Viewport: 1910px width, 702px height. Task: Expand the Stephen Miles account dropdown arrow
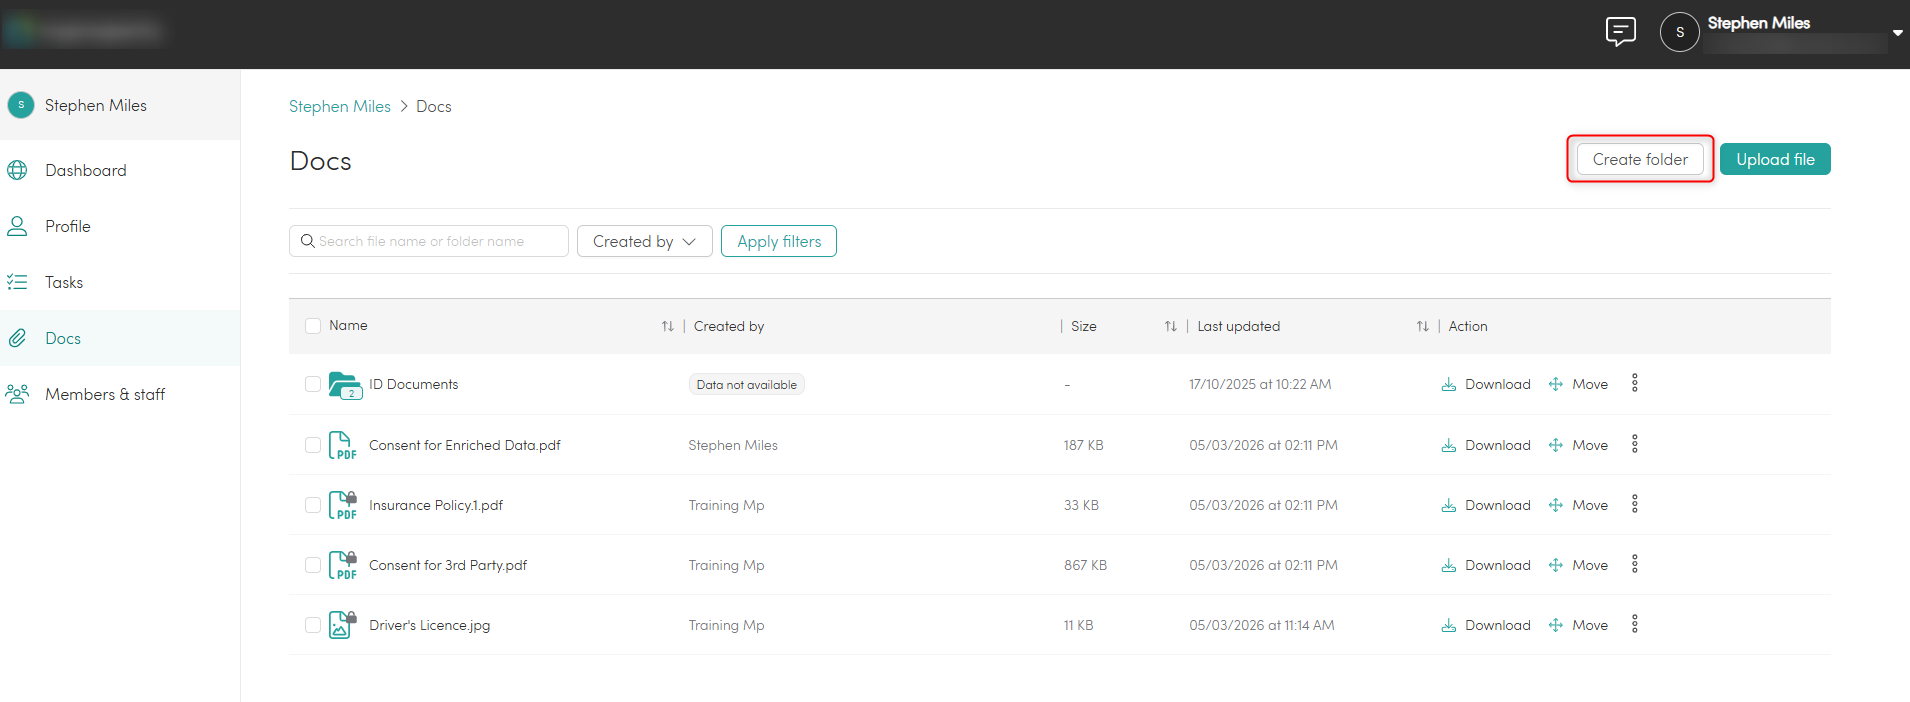click(x=1897, y=33)
